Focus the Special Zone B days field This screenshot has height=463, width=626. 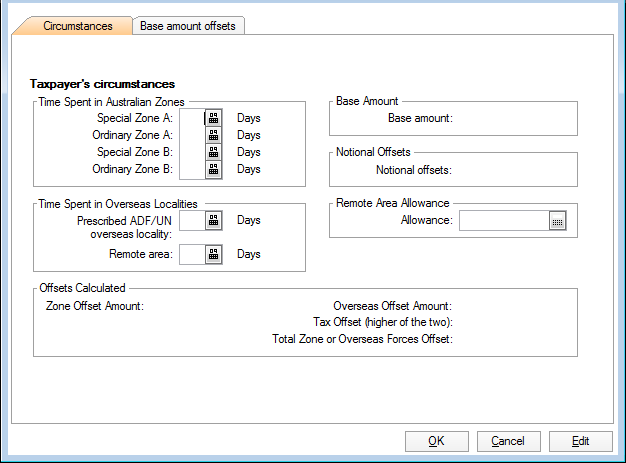pyautogui.click(x=191, y=152)
